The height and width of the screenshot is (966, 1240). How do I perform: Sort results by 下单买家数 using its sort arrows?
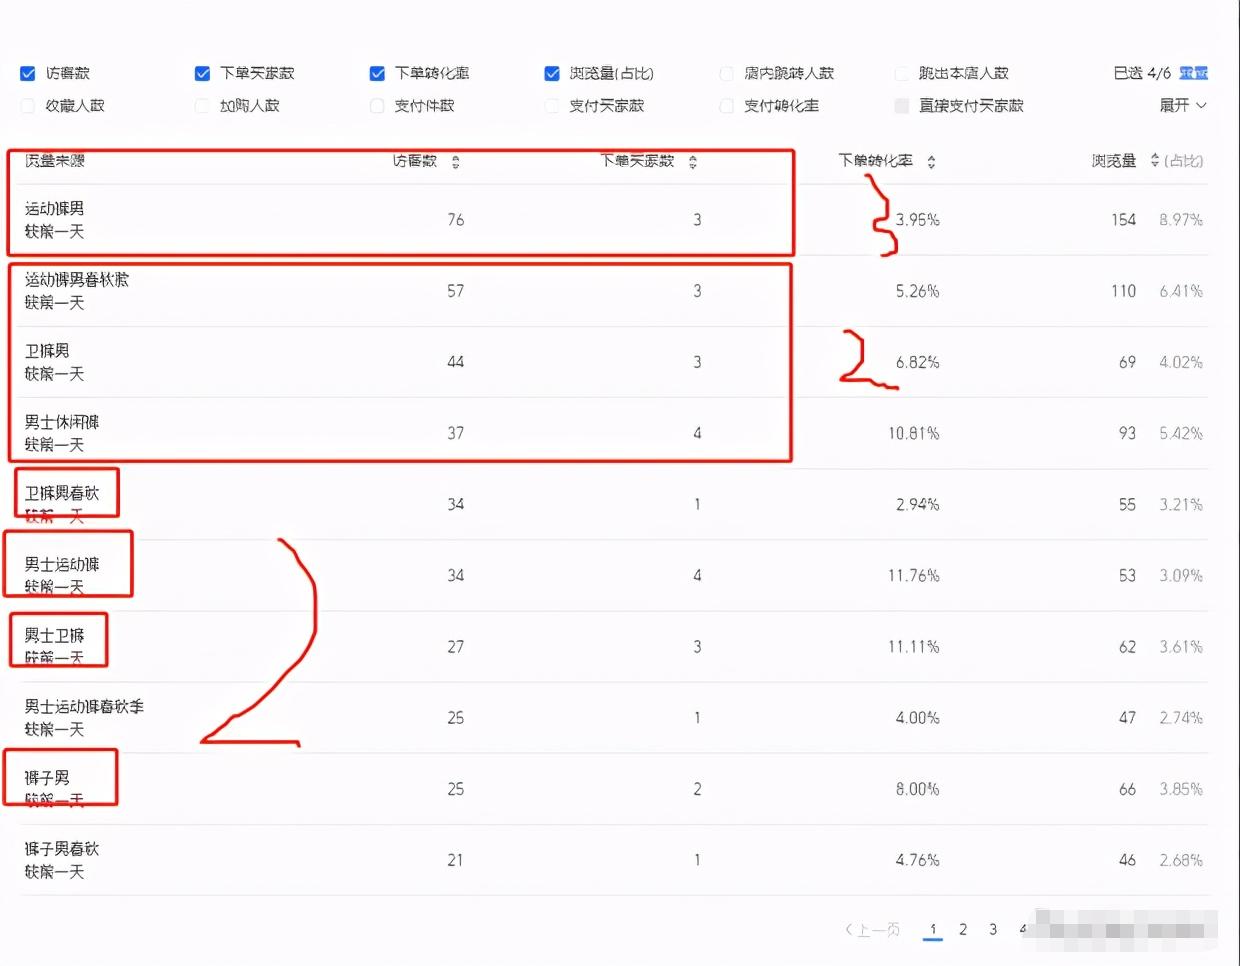pos(692,161)
